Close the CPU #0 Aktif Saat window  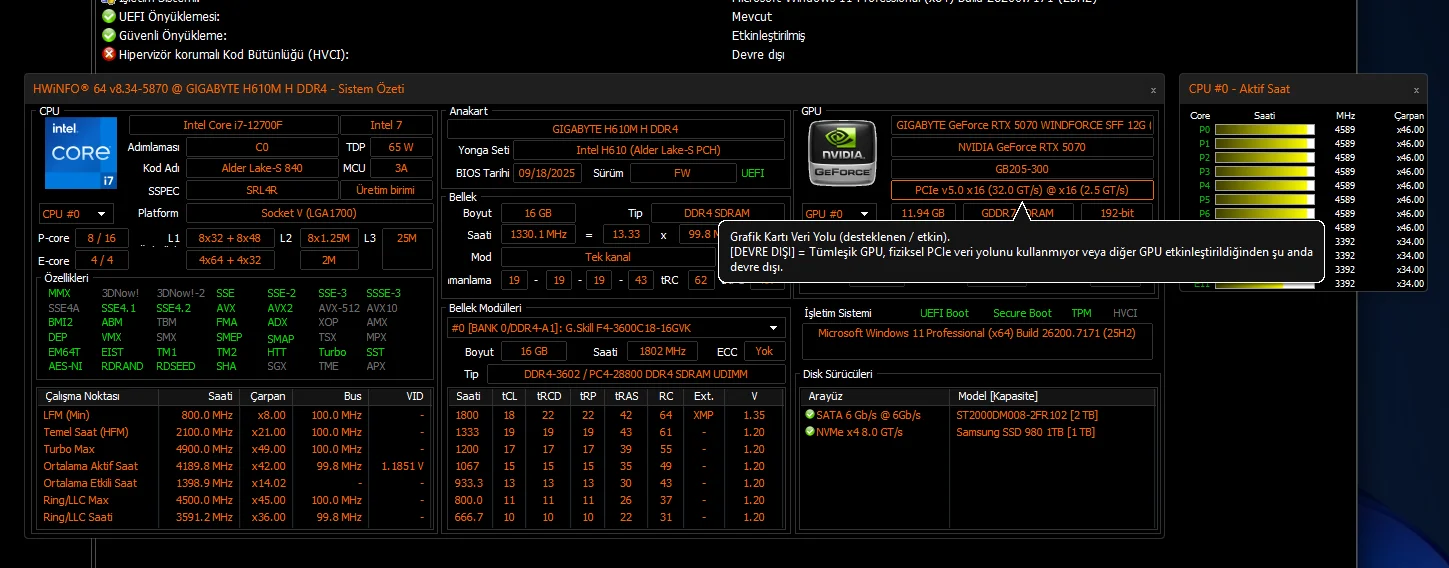pyautogui.click(x=1416, y=89)
